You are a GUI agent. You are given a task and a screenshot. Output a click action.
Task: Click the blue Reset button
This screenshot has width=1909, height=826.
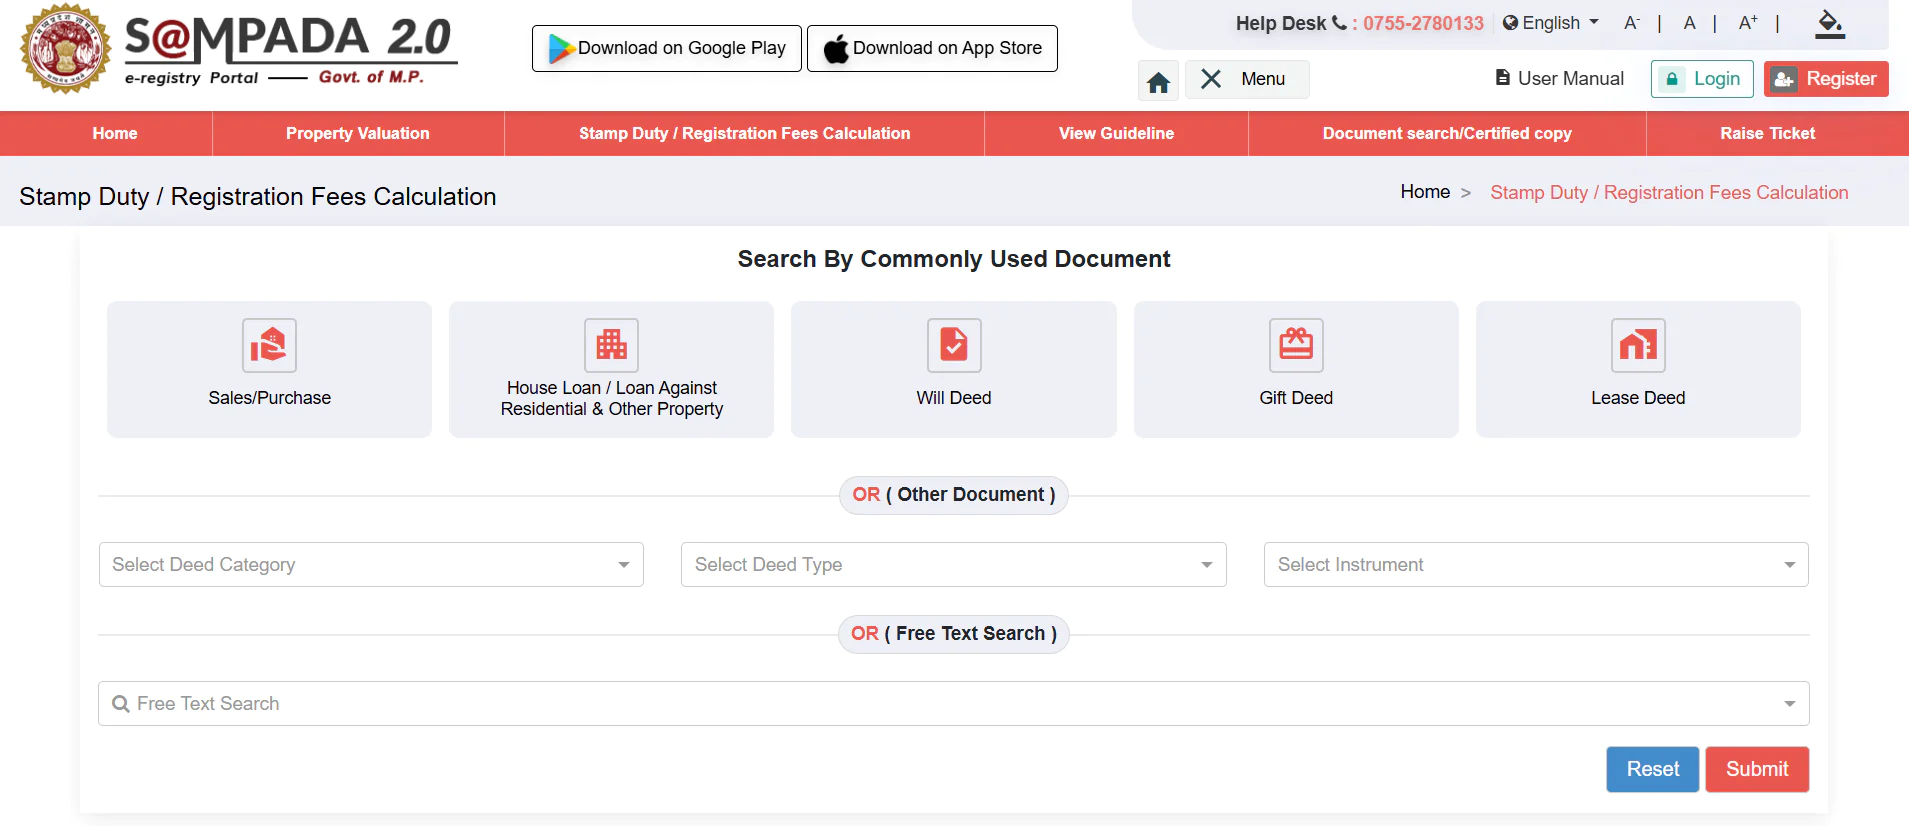[1652, 769]
